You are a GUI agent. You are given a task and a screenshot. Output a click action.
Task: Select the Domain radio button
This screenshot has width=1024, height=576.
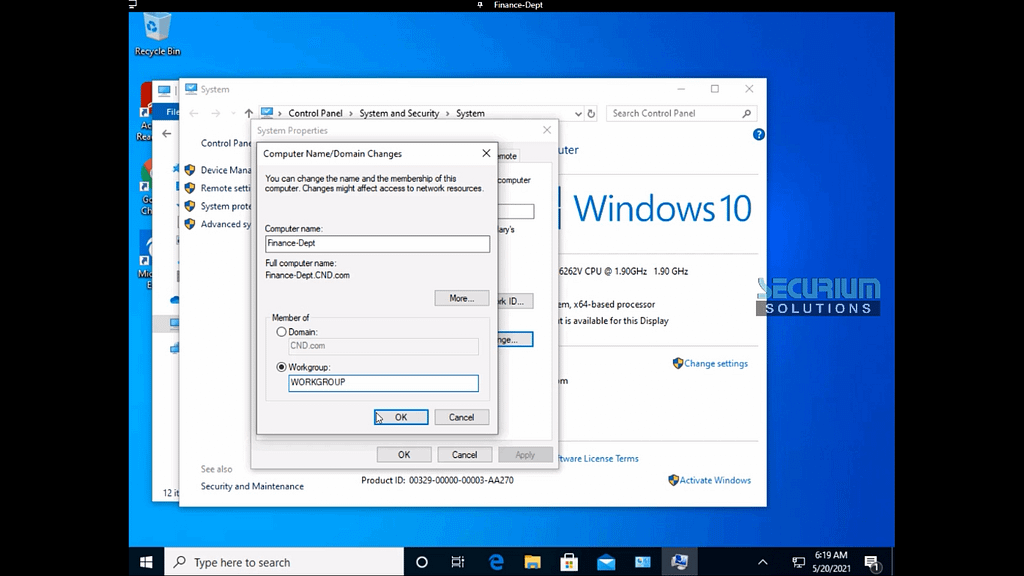[x=281, y=332]
